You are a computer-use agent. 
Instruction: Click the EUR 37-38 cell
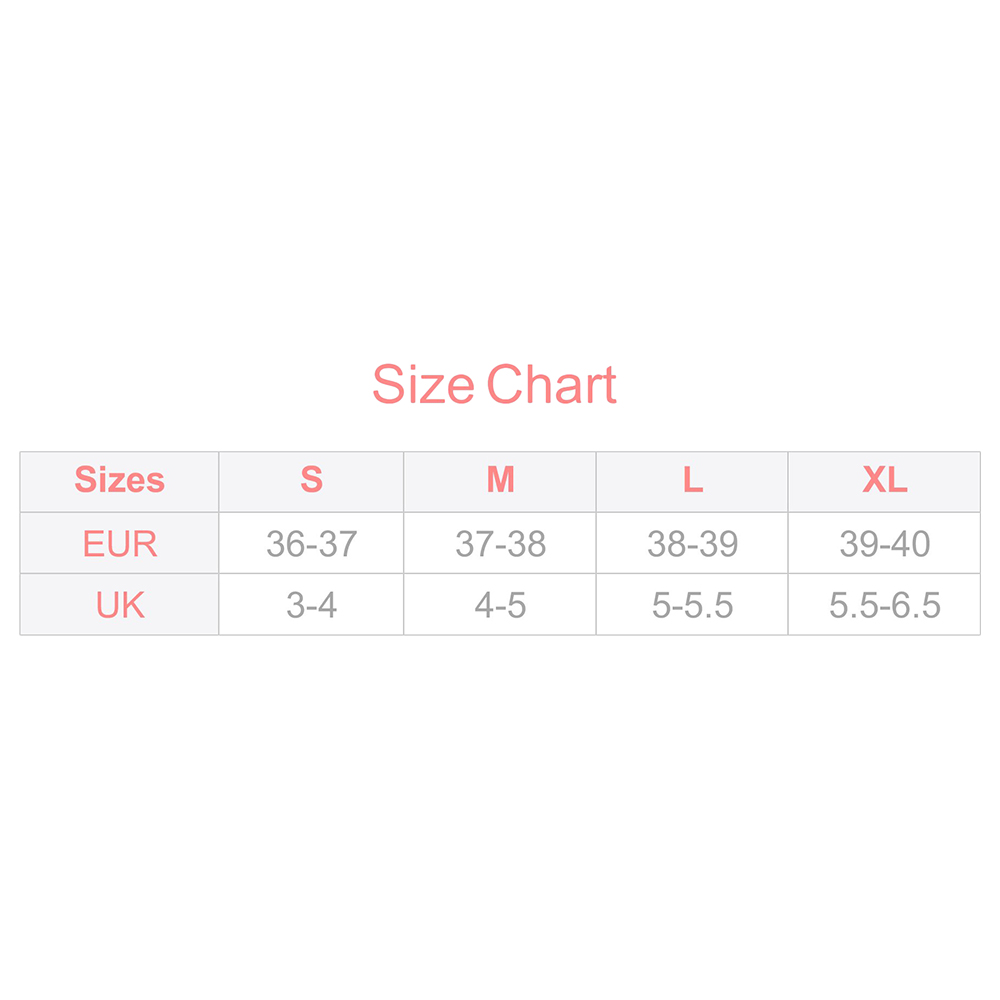(500, 543)
